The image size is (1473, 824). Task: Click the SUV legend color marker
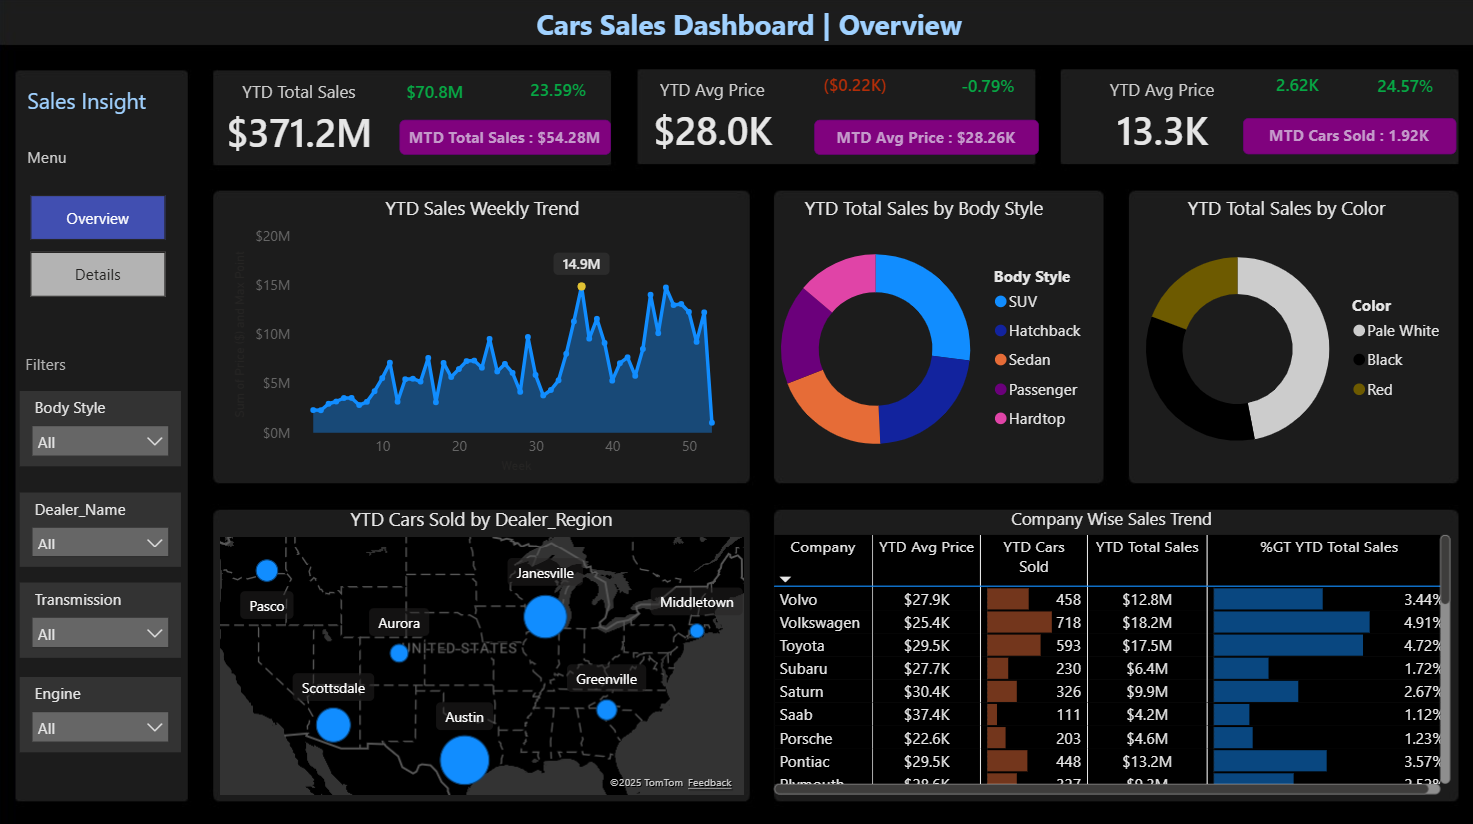click(1000, 302)
